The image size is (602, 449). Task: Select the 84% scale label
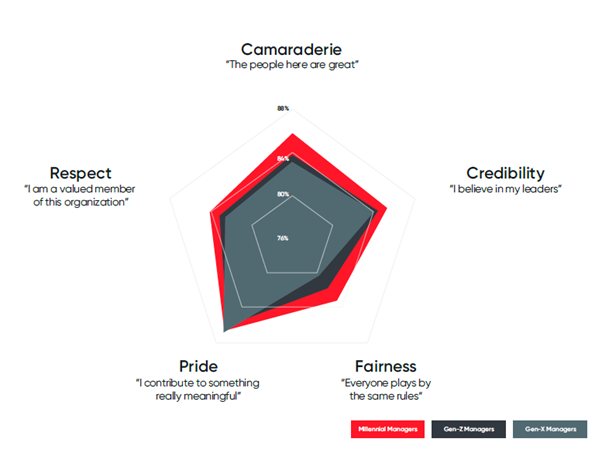pos(283,159)
